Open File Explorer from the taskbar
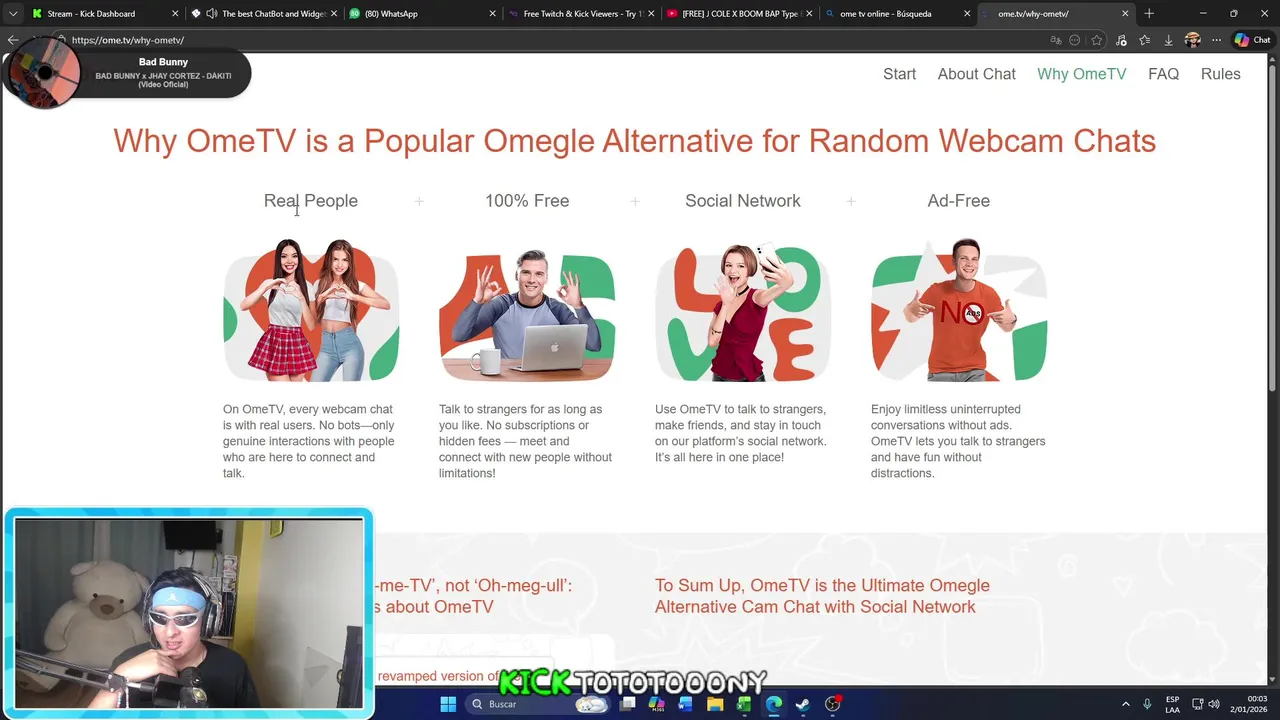1280x720 pixels. pos(715,704)
